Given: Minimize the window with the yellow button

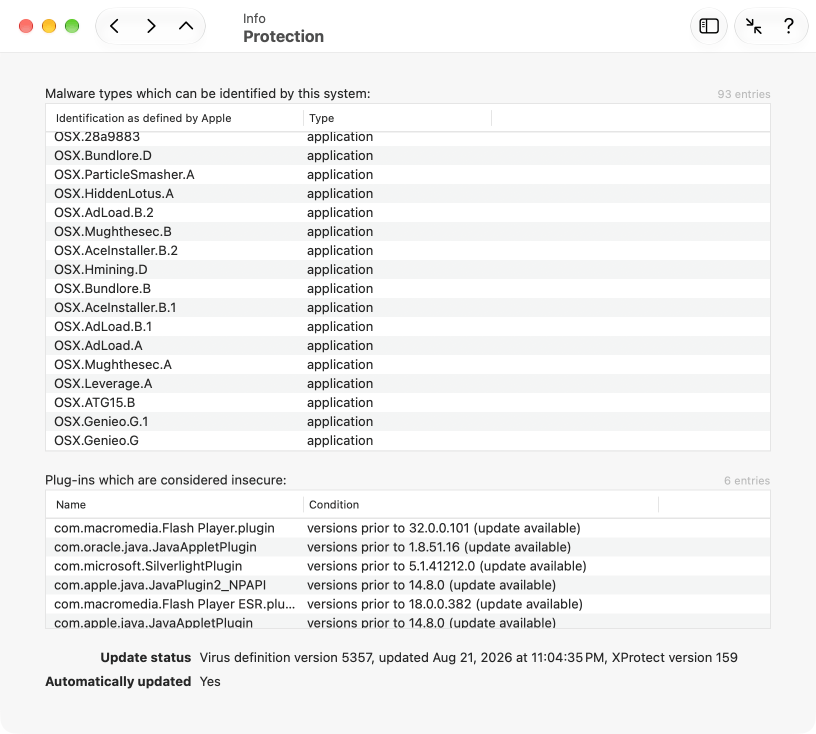Looking at the screenshot, I should point(49,26).
